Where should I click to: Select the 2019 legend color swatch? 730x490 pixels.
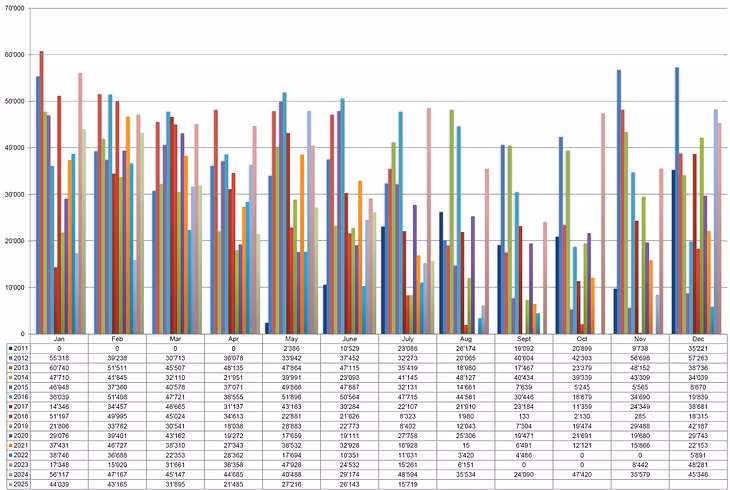10,426
